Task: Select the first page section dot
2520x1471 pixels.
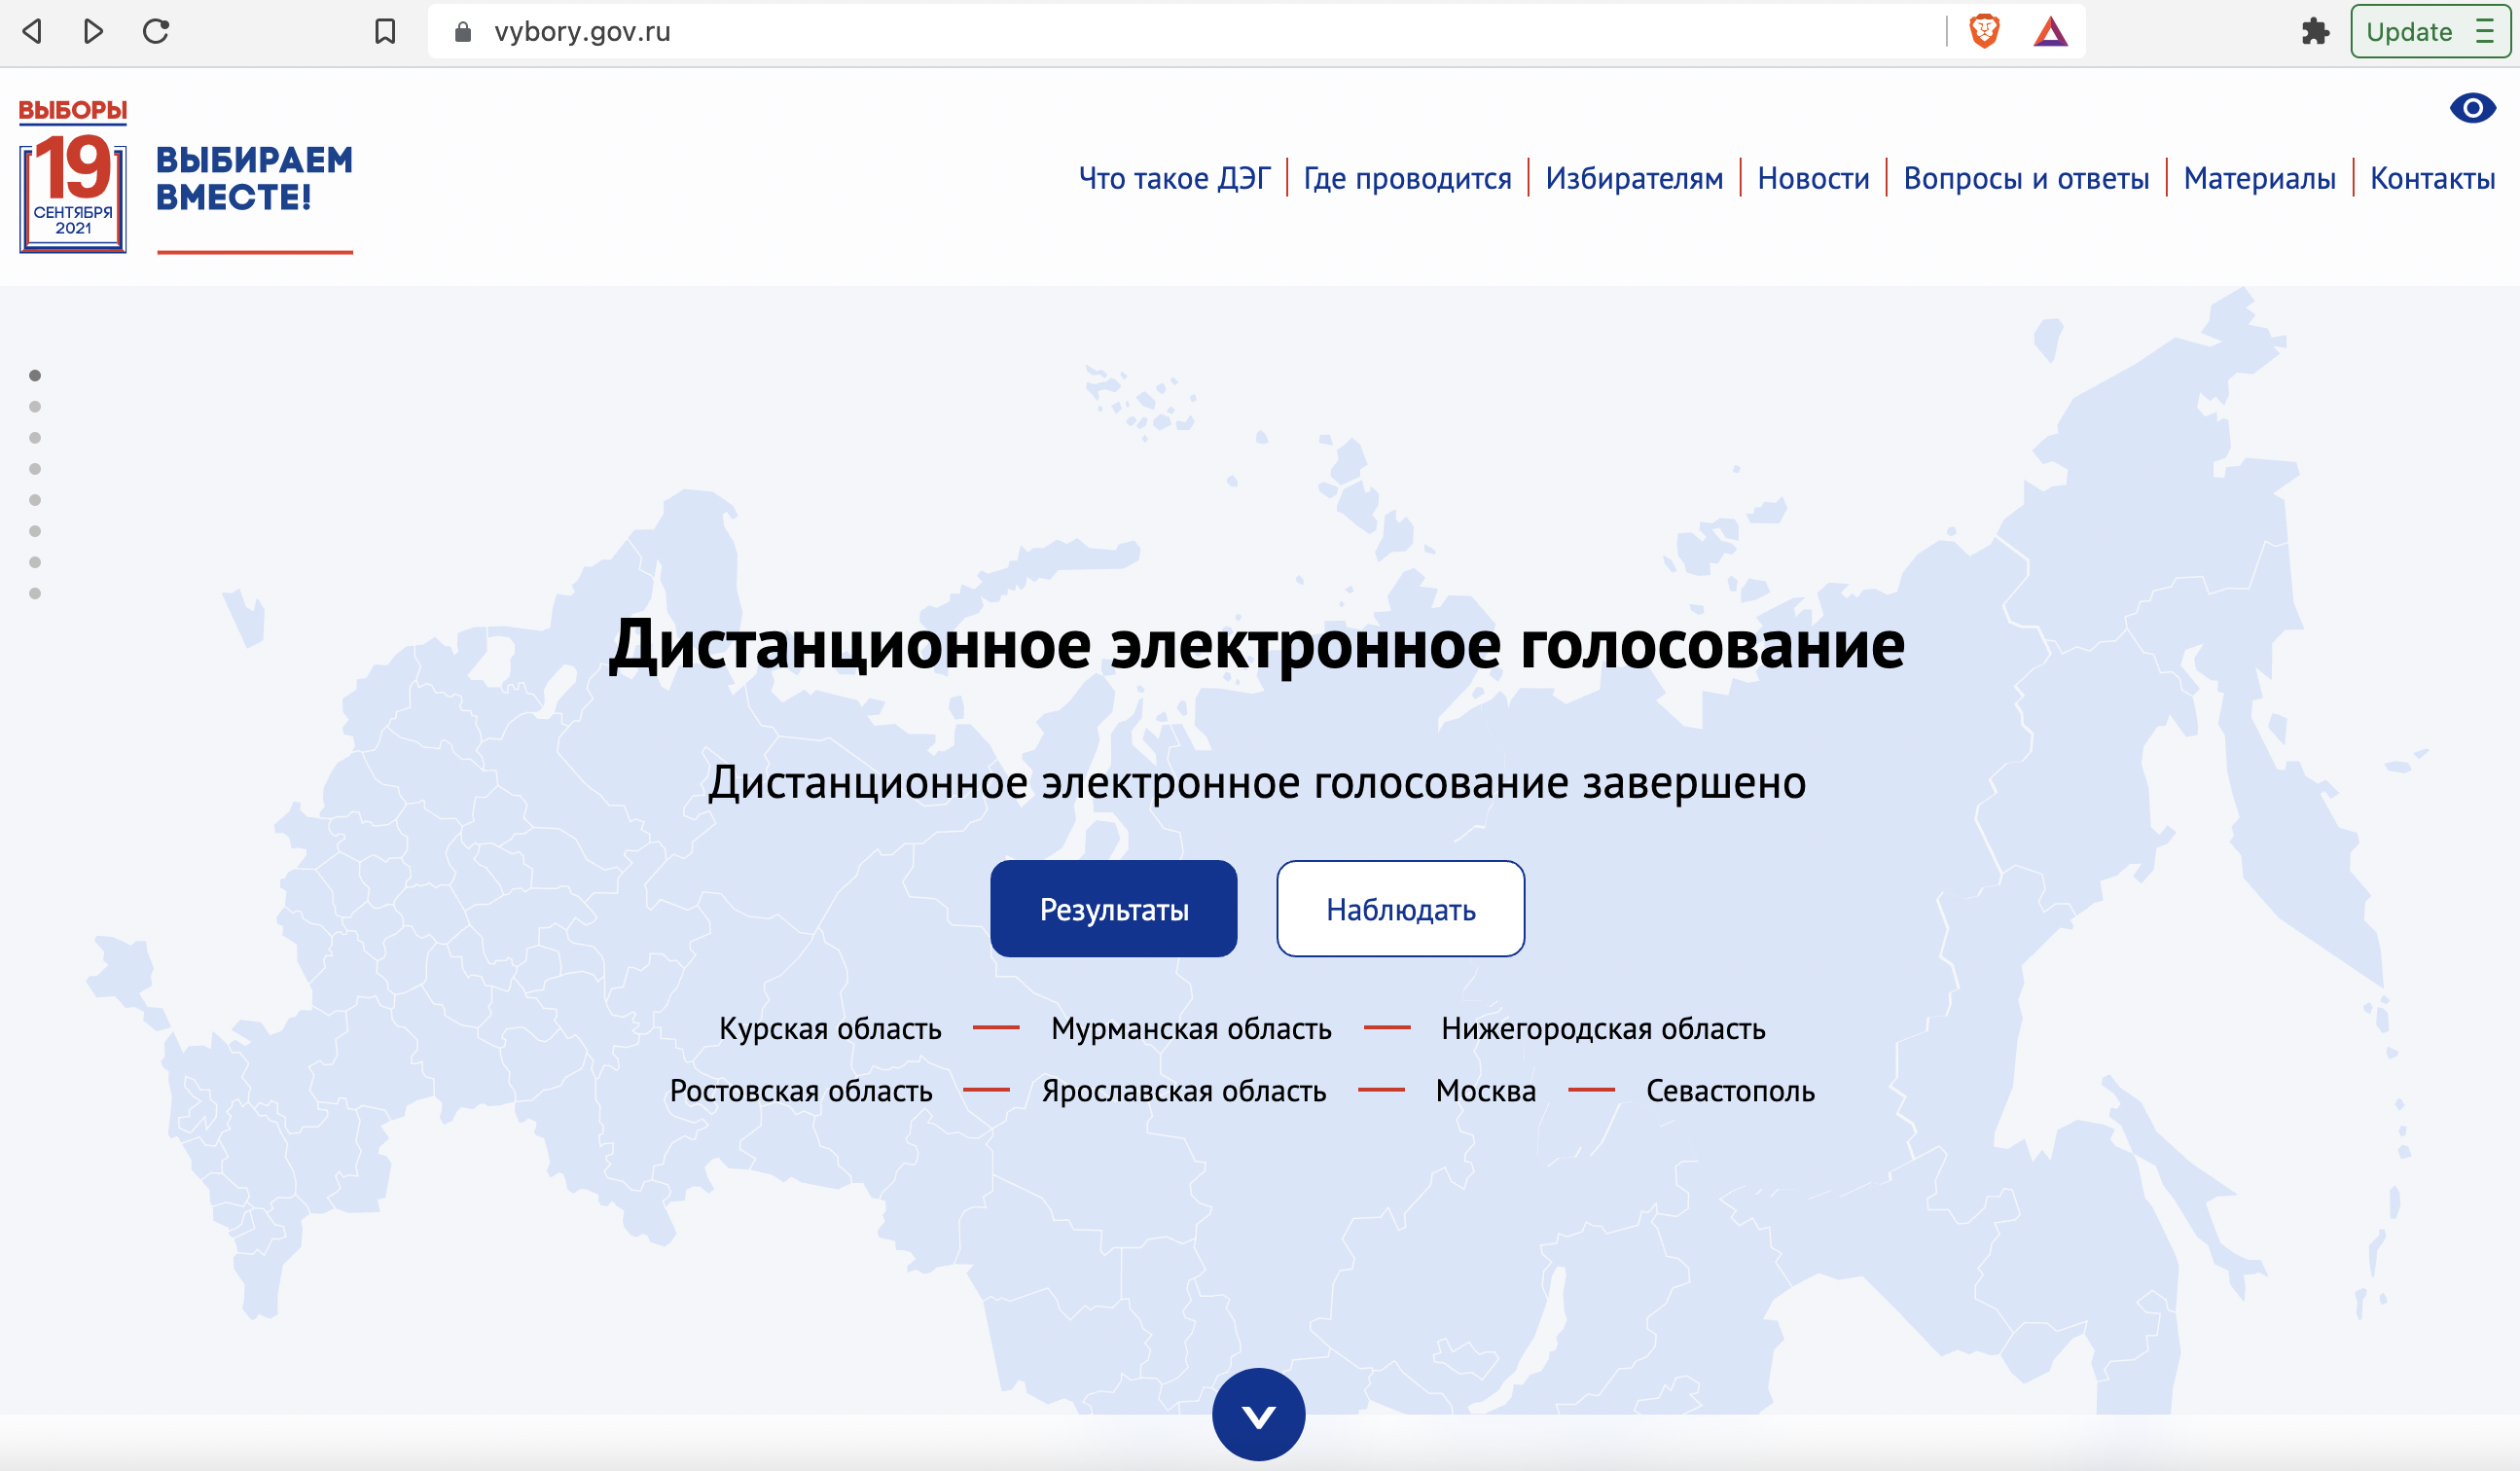Action: (x=35, y=375)
